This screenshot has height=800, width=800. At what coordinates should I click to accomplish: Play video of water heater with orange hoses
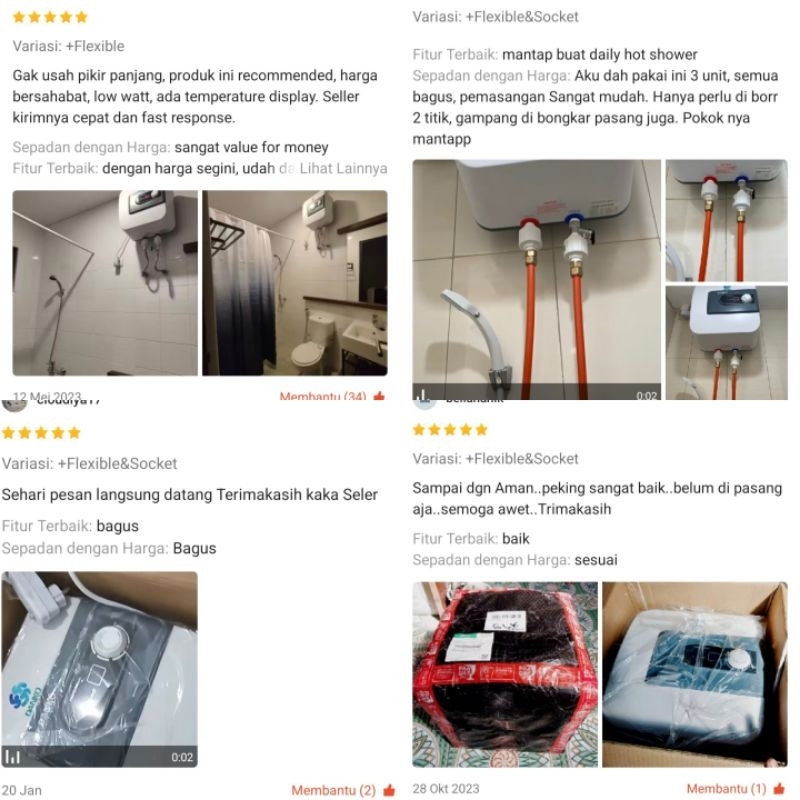tap(537, 280)
